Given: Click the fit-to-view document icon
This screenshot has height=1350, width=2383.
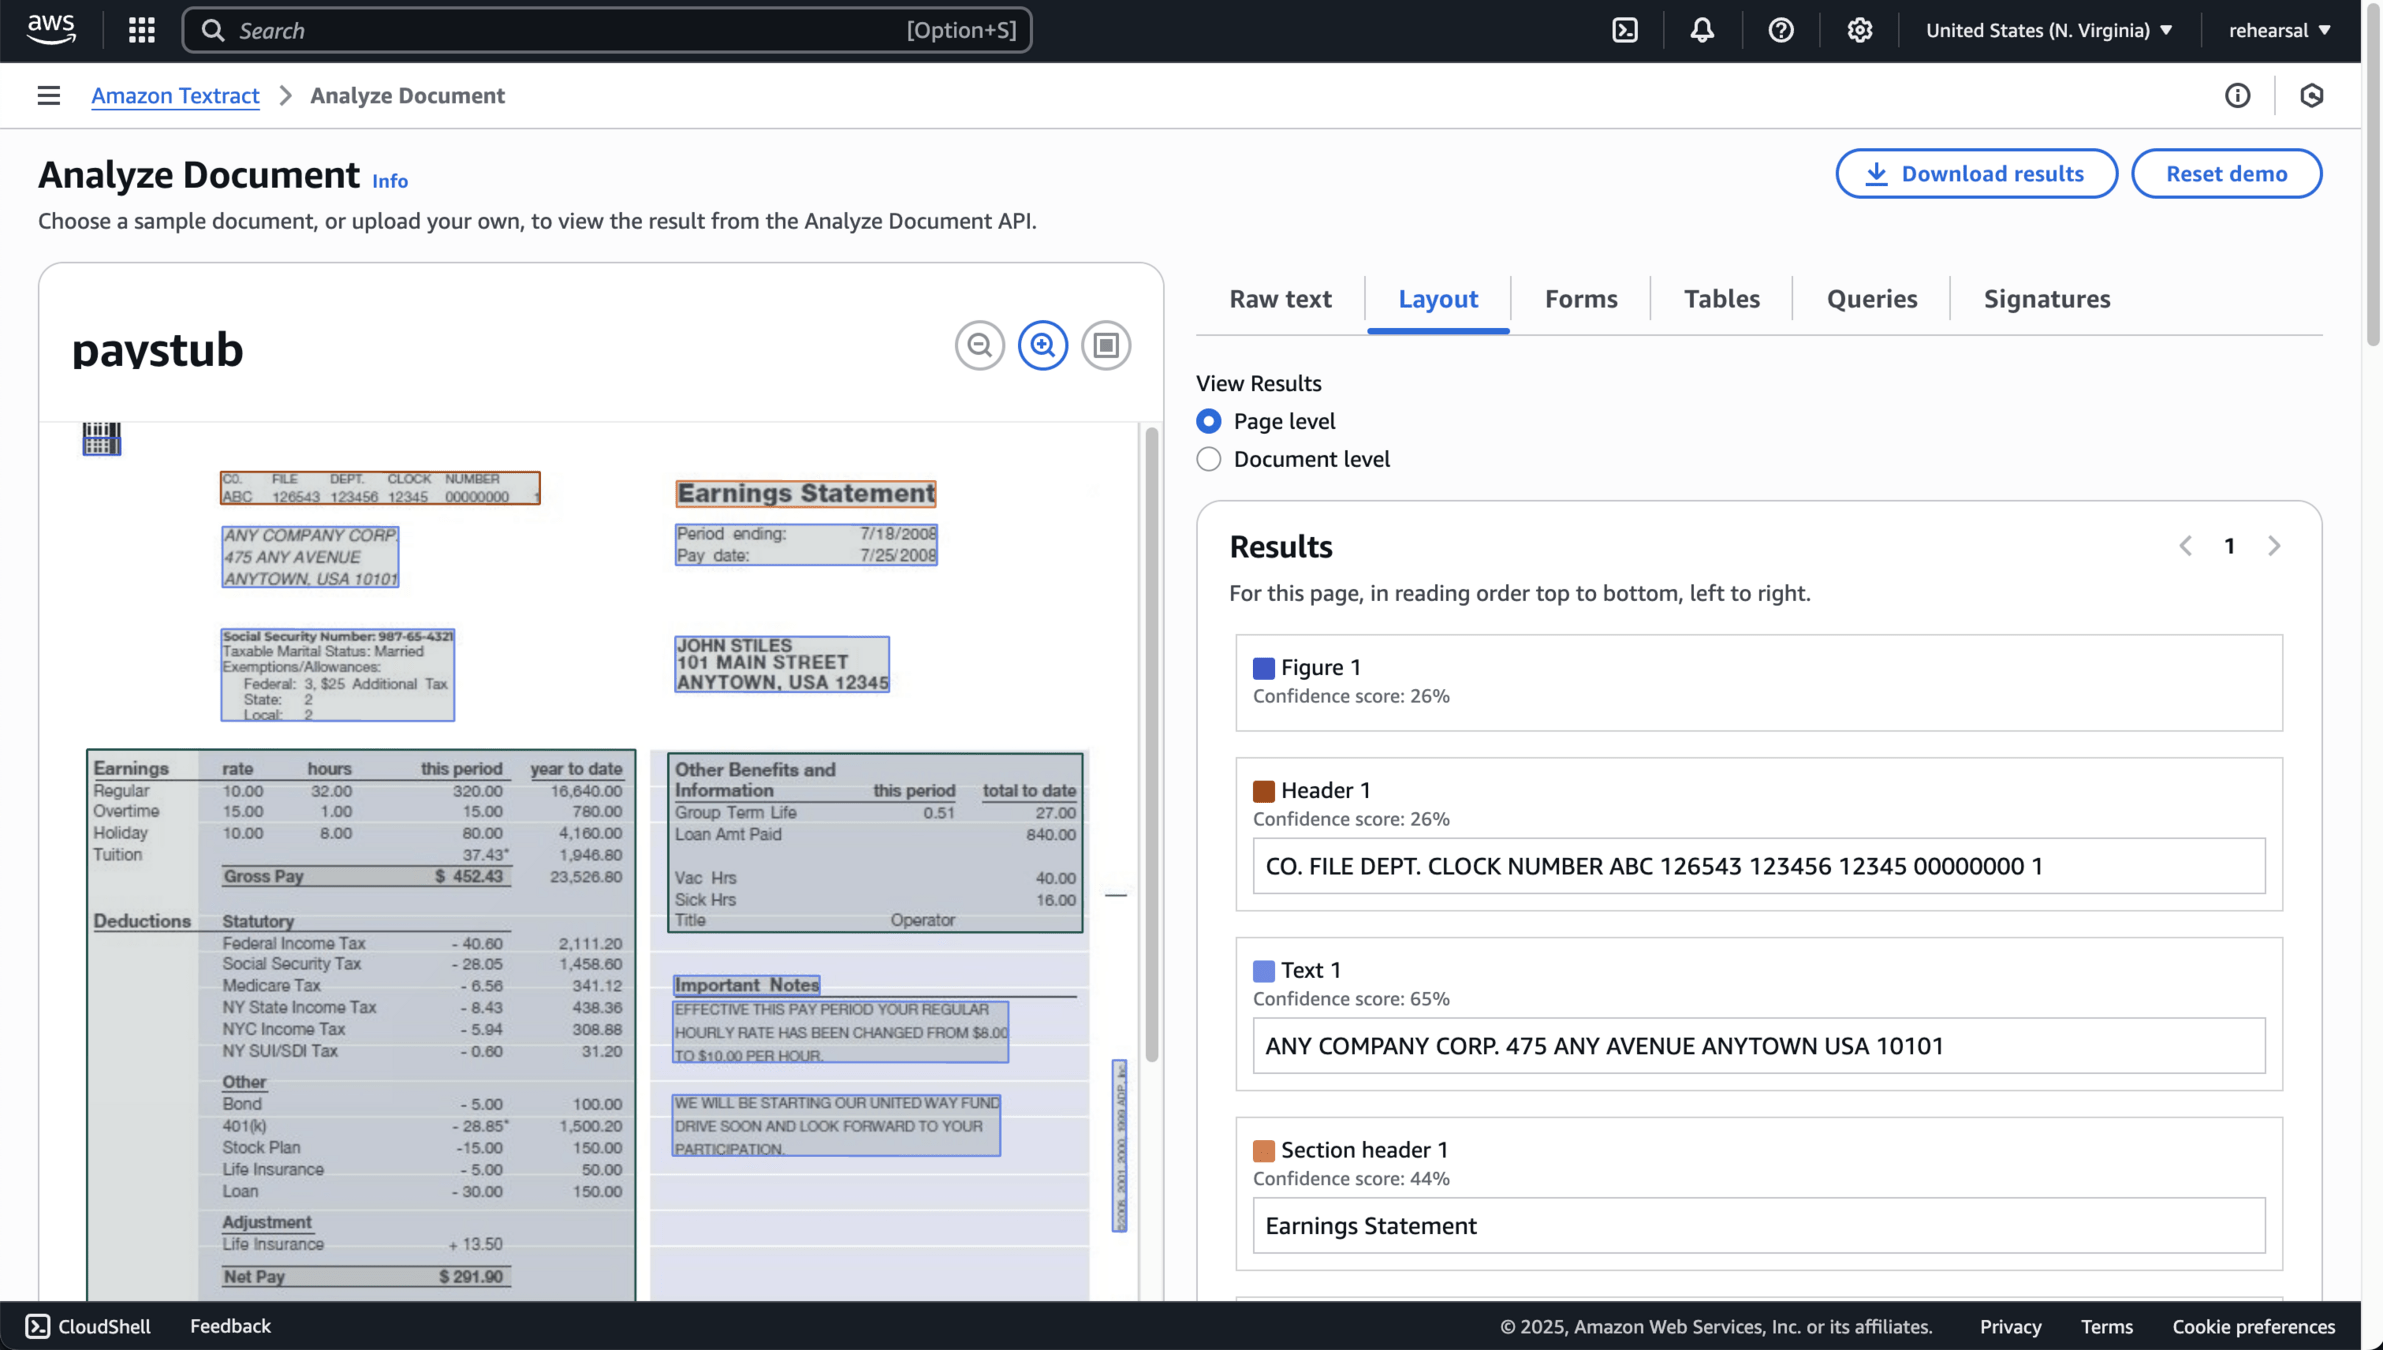Looking at the screenshot, I should 1105,345.
